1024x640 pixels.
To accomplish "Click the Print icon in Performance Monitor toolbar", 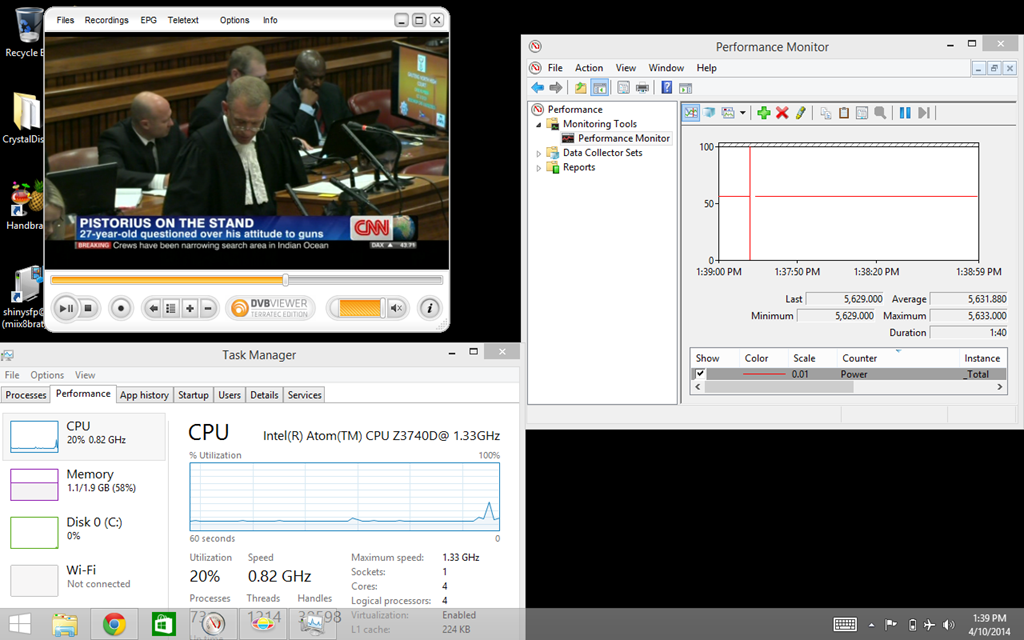I will (642, 88).
